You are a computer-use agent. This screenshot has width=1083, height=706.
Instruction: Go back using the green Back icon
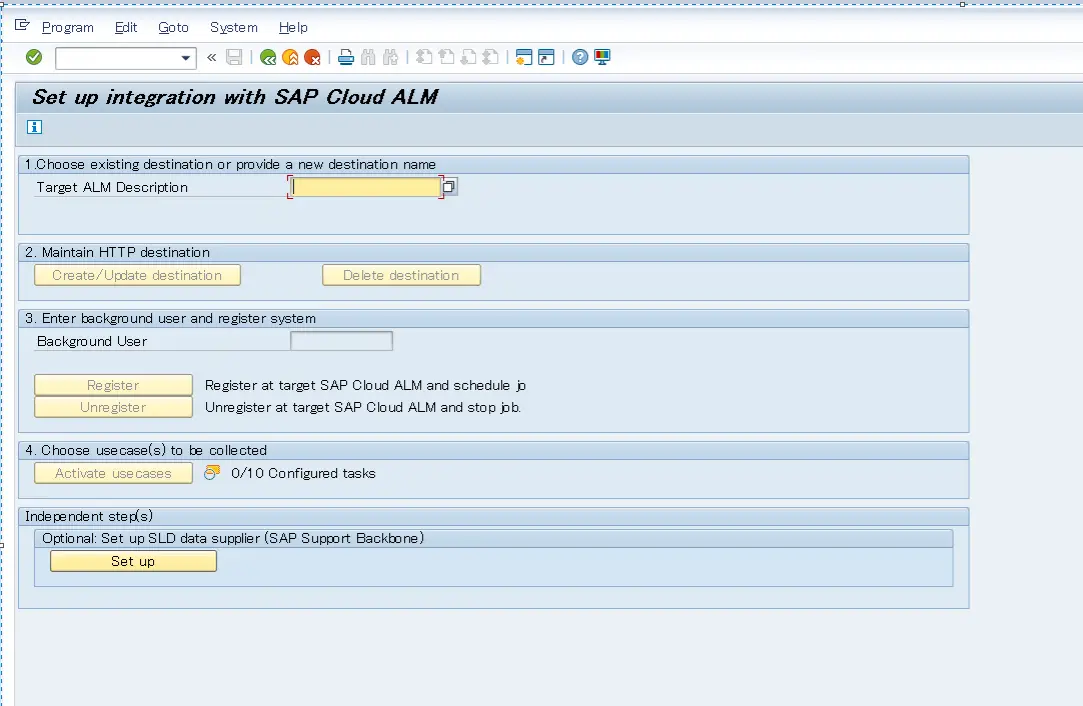pyautogui.click(x=268, y=57)
